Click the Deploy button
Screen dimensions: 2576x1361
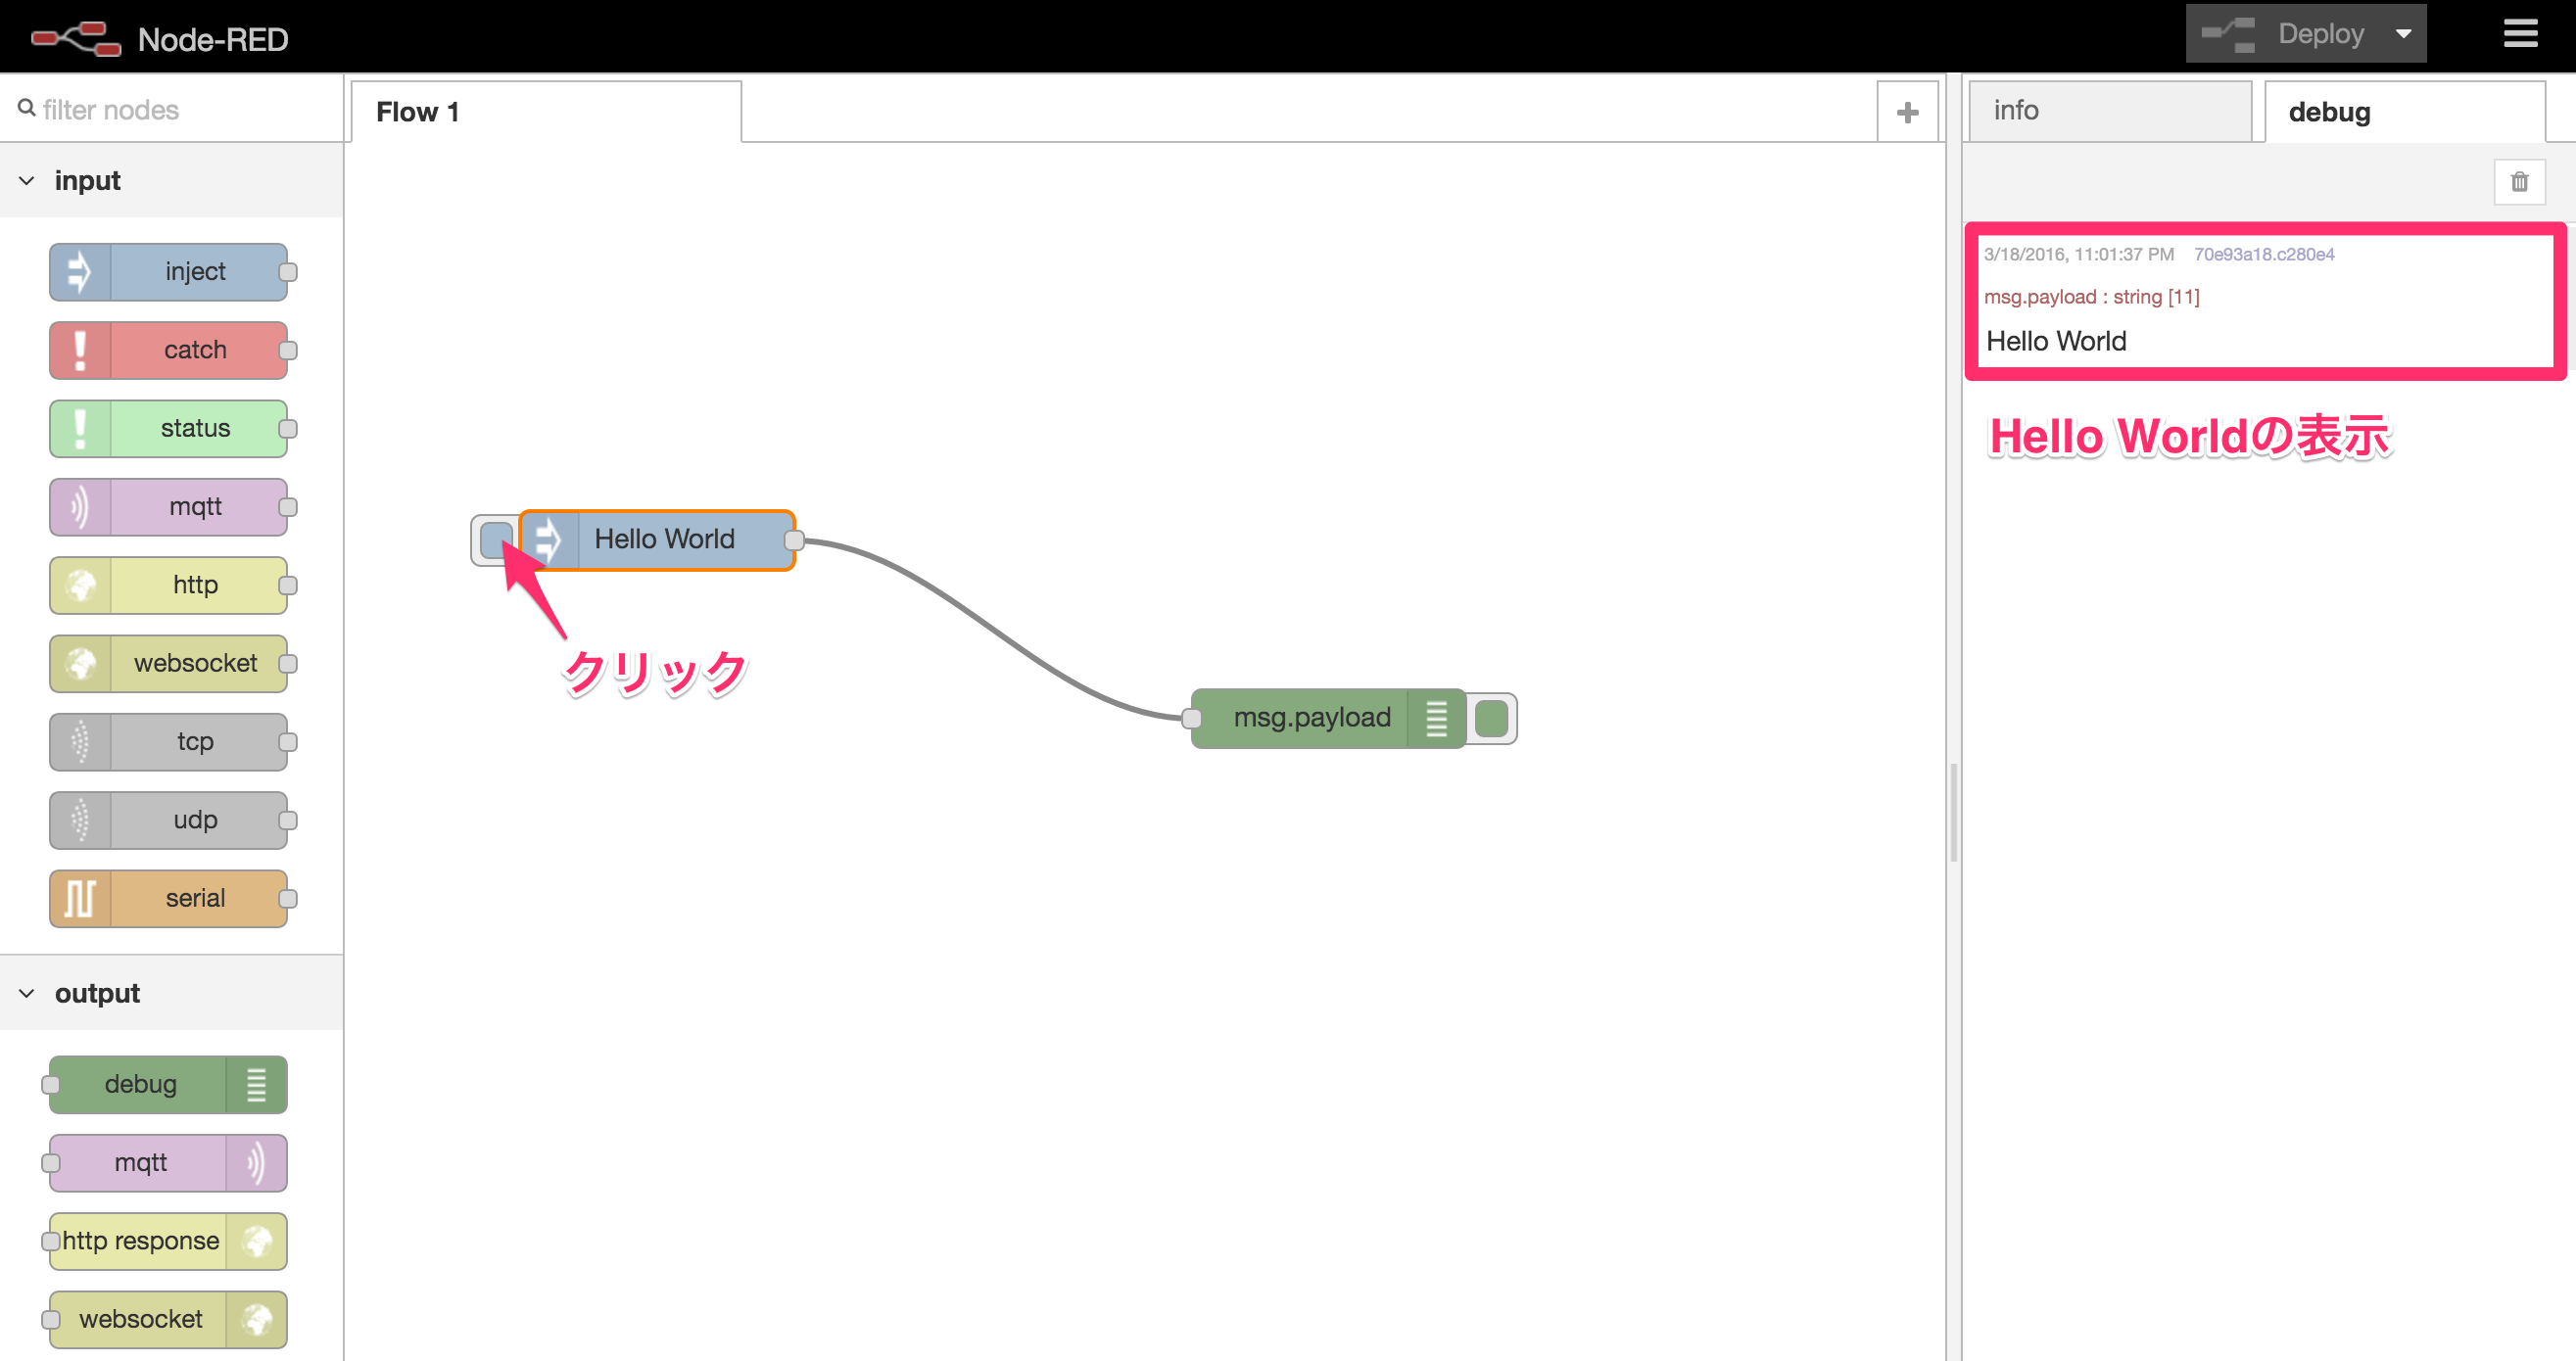pos(2320,33)
